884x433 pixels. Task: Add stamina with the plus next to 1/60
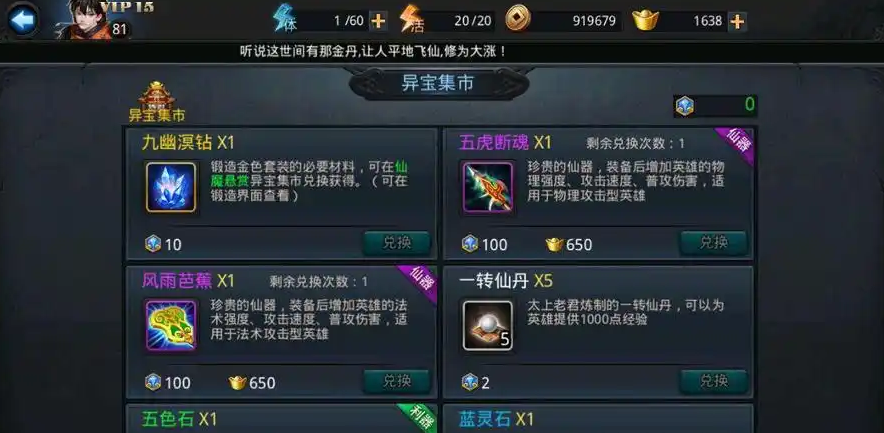(378, 21)
